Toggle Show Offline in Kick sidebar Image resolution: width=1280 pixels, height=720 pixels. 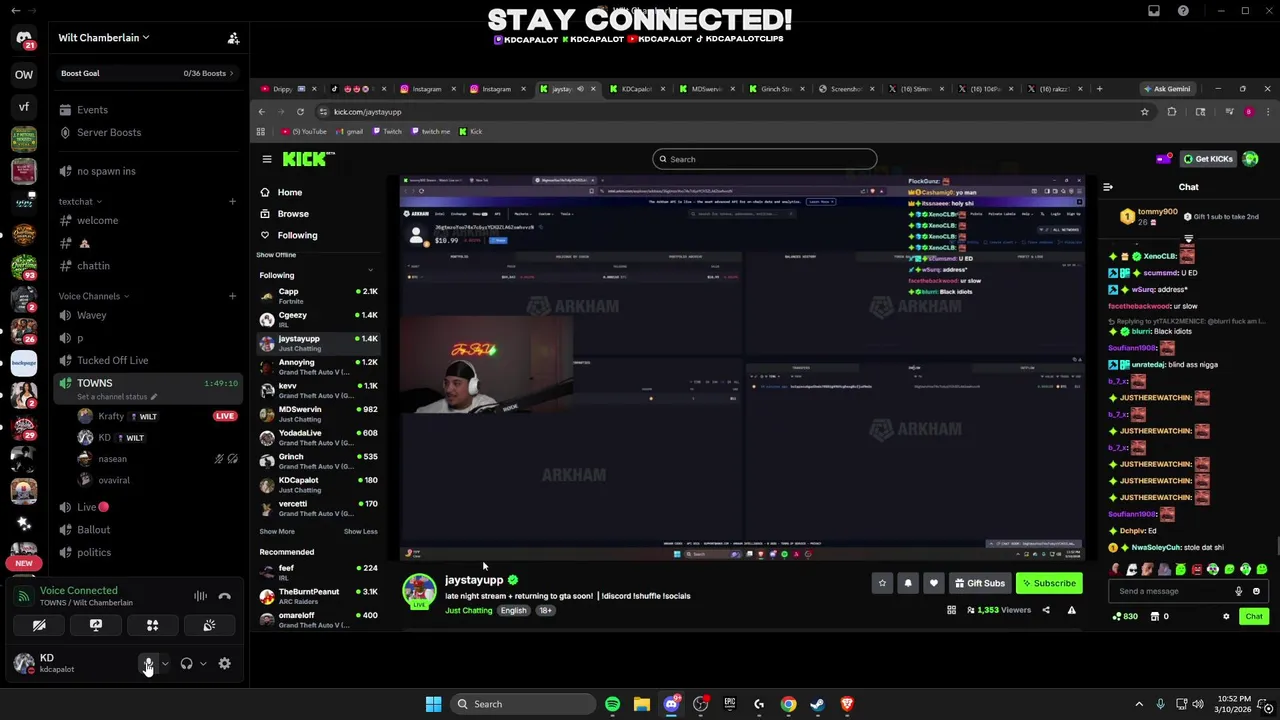coord(278,255)
